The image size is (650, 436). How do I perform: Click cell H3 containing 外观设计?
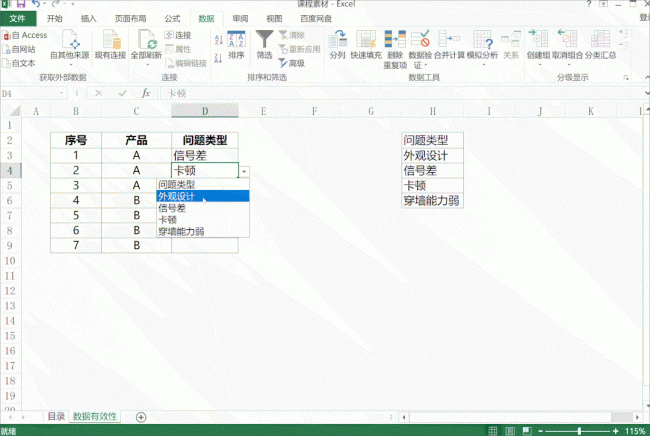tap(432, 155)
